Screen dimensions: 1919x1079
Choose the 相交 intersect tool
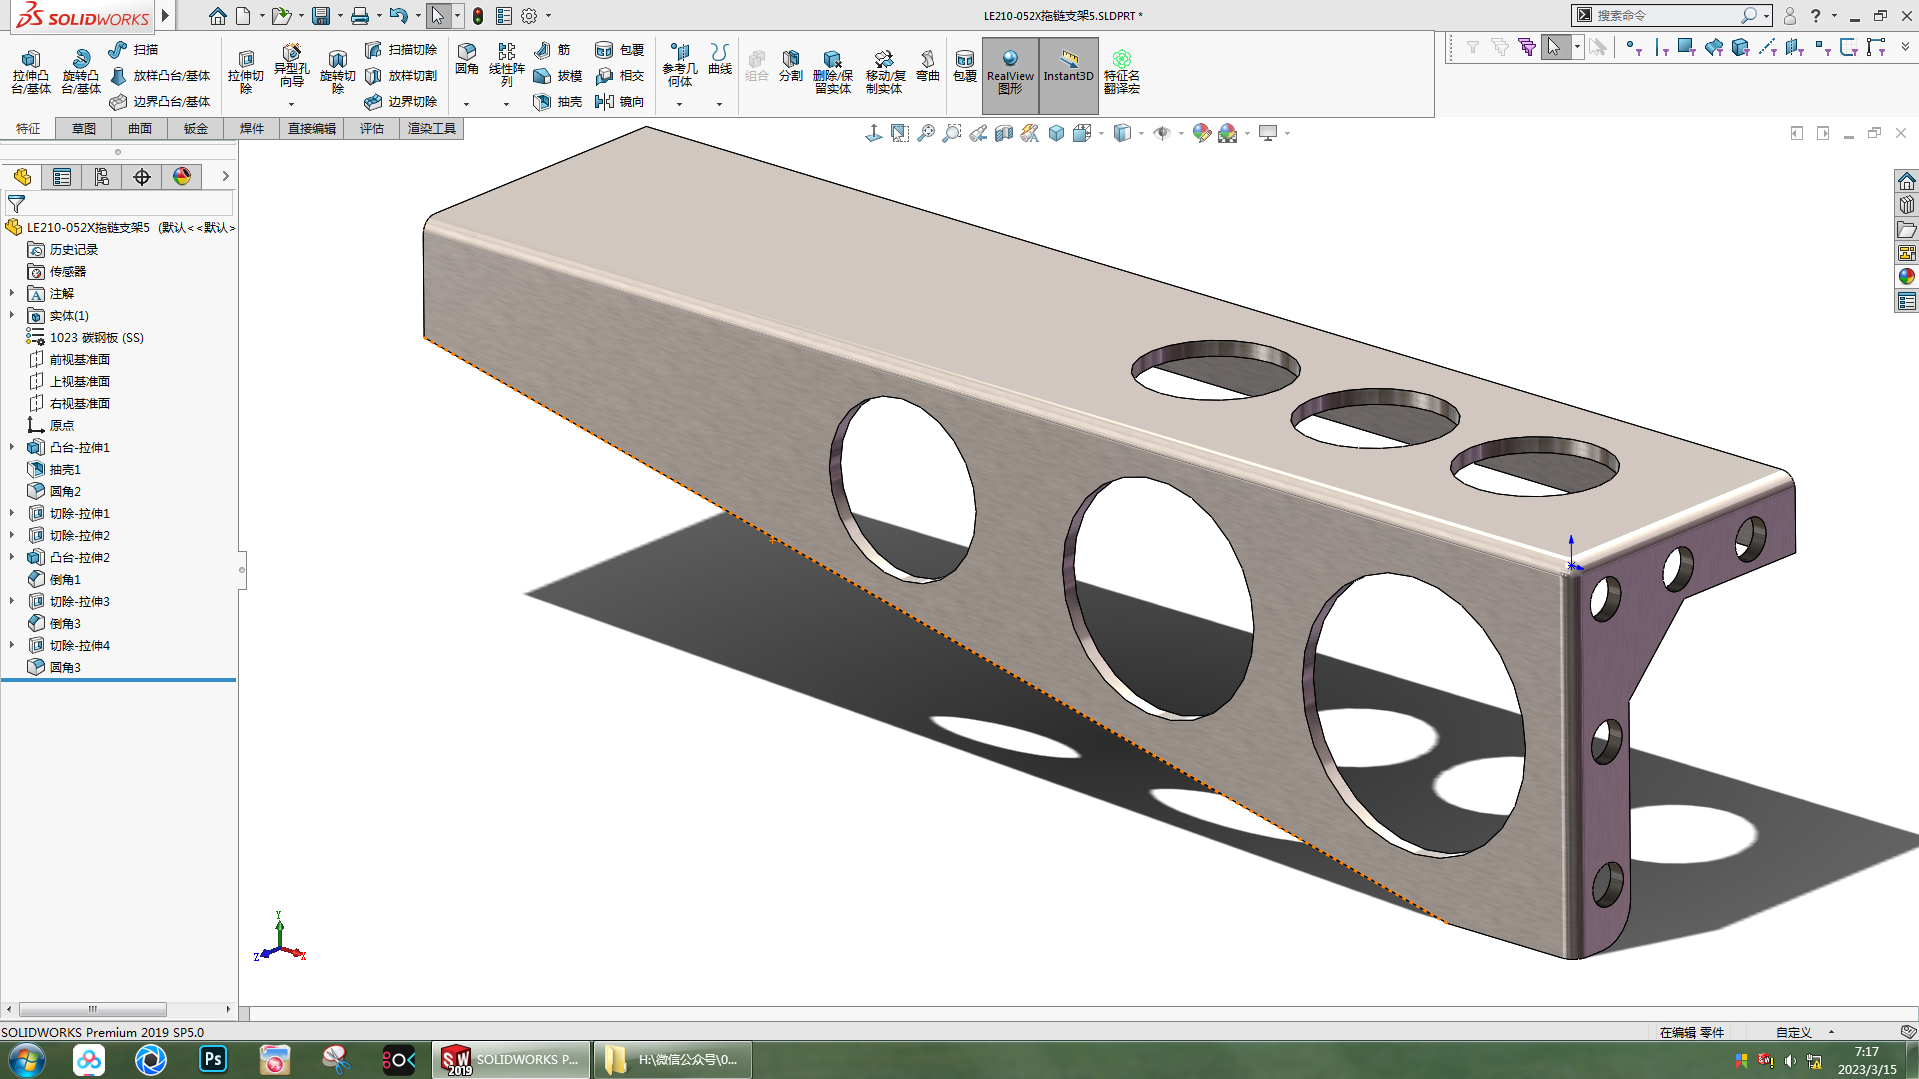coord(620,75)
